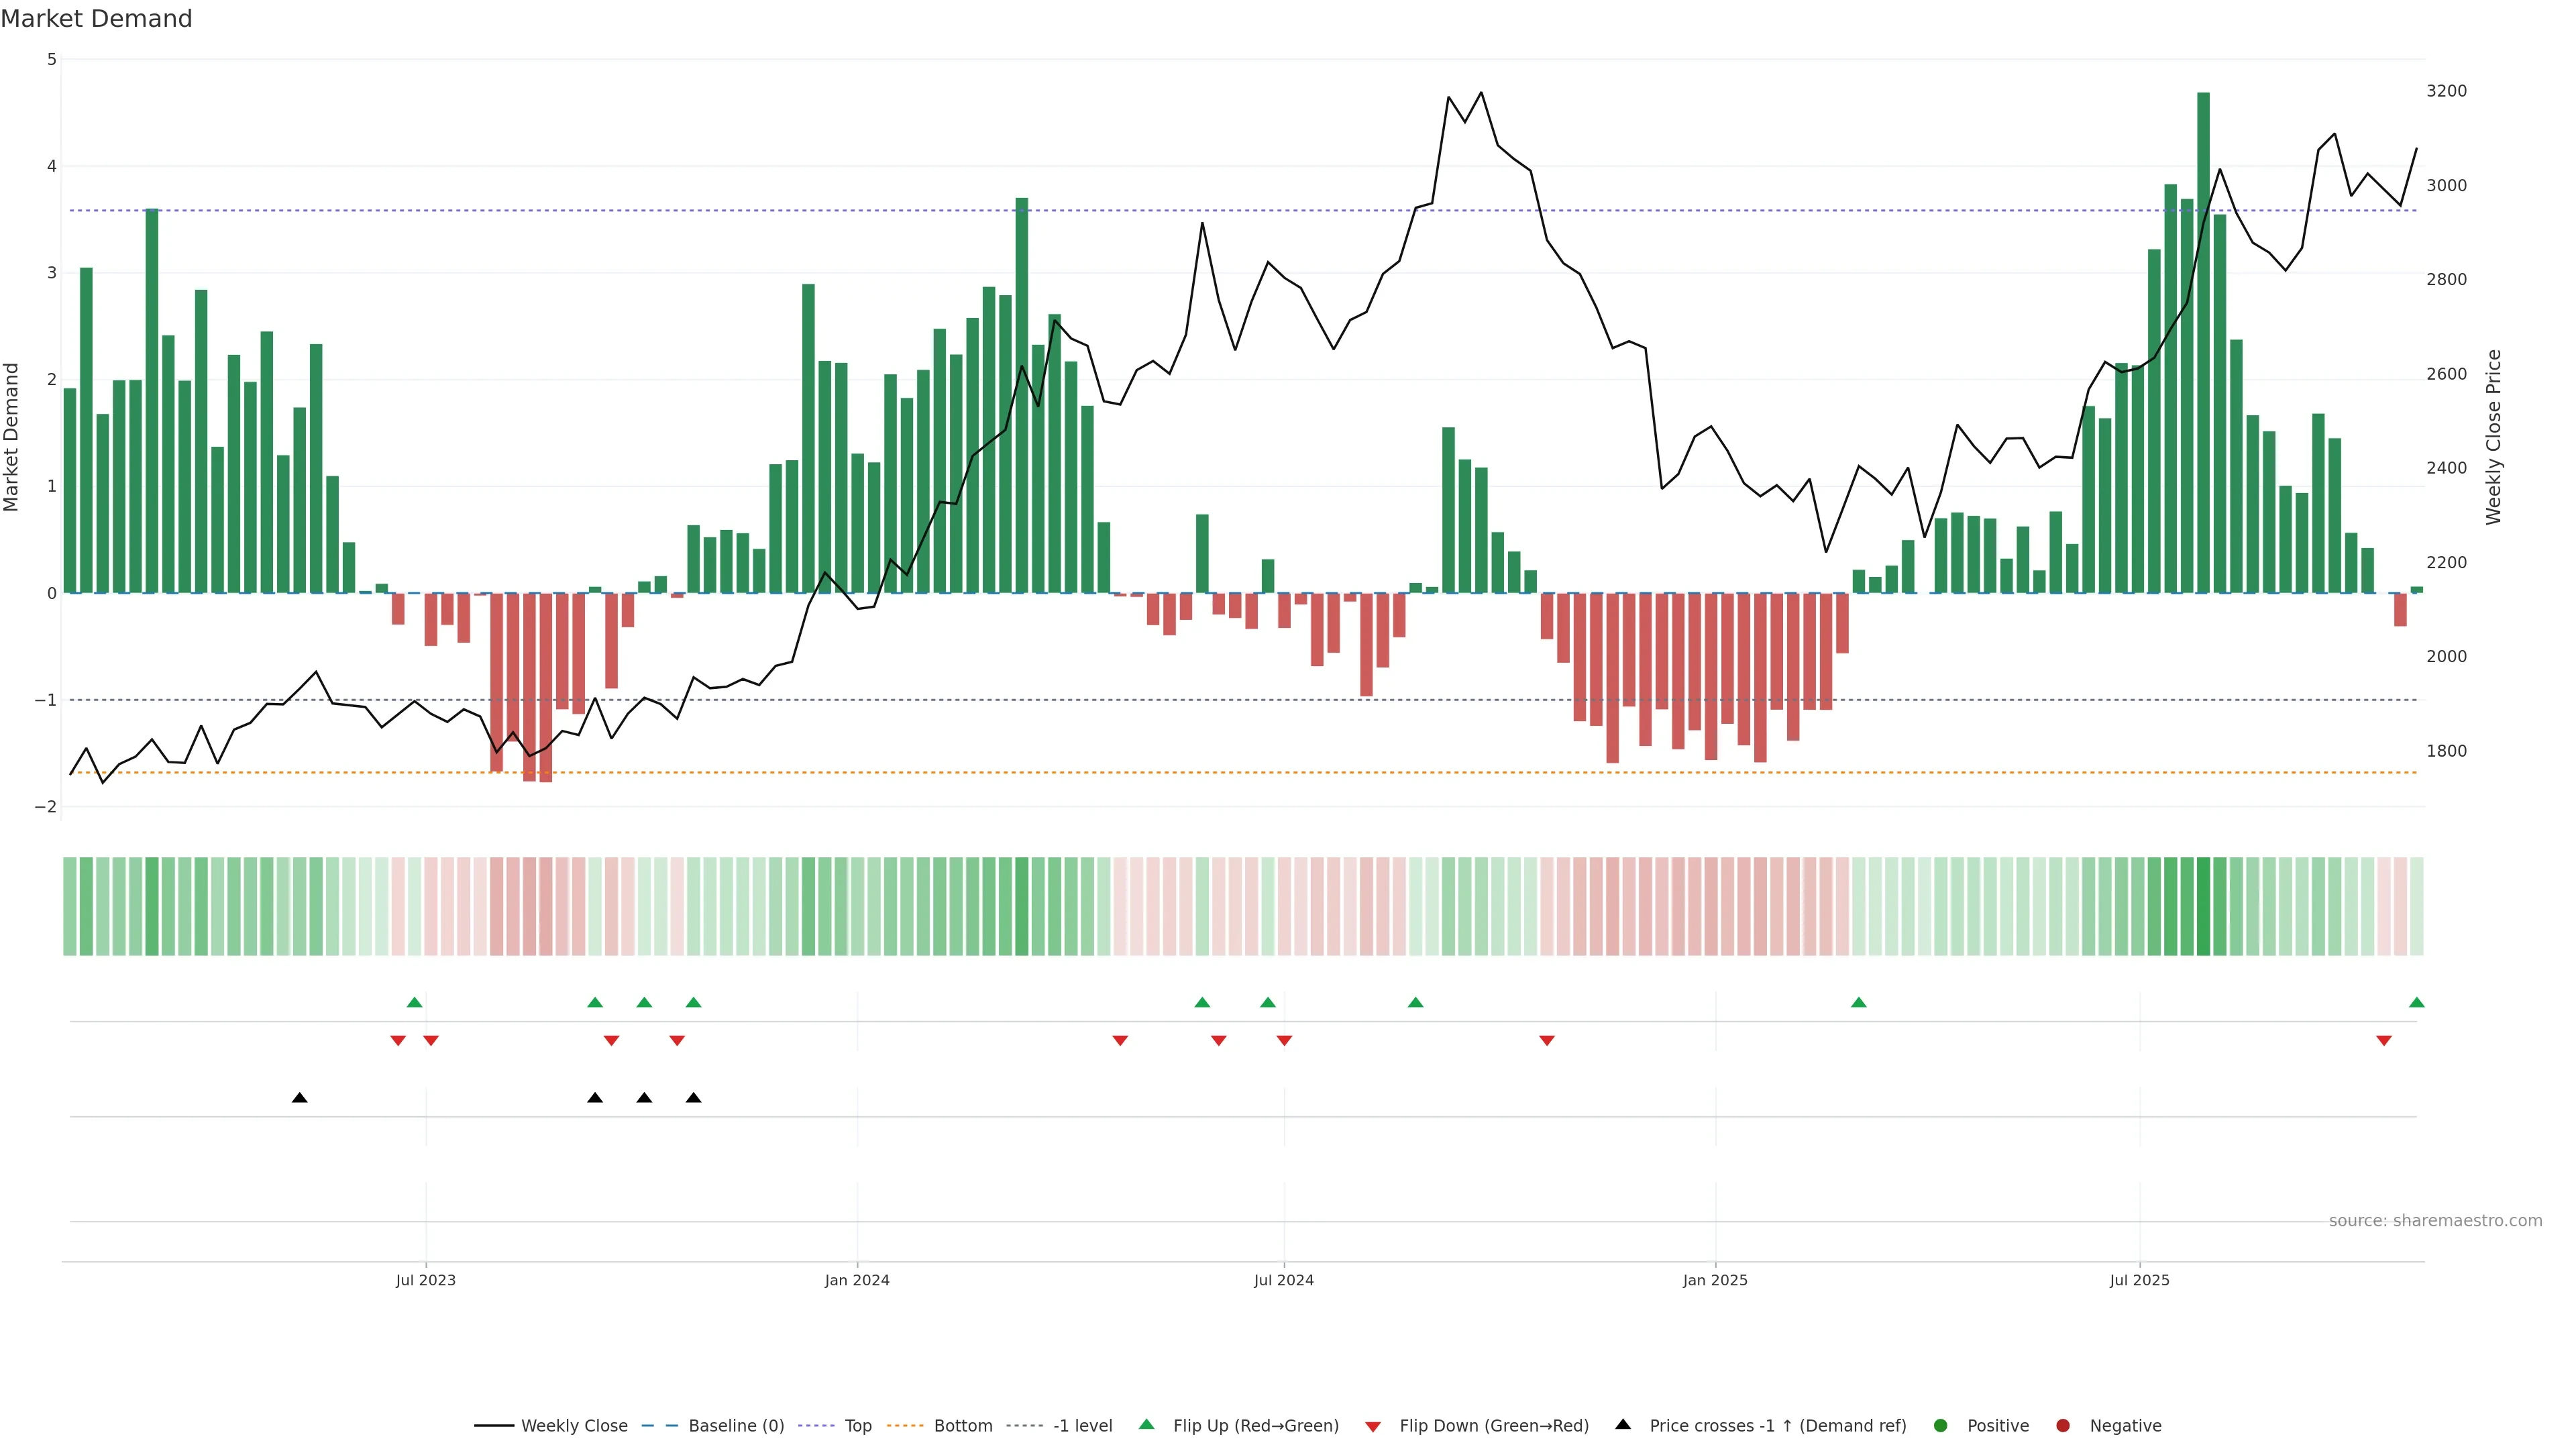Click Flip Down red triangle legend icon
The width and height of the screenshot is (2576, 1449).
point(1373,1427)
